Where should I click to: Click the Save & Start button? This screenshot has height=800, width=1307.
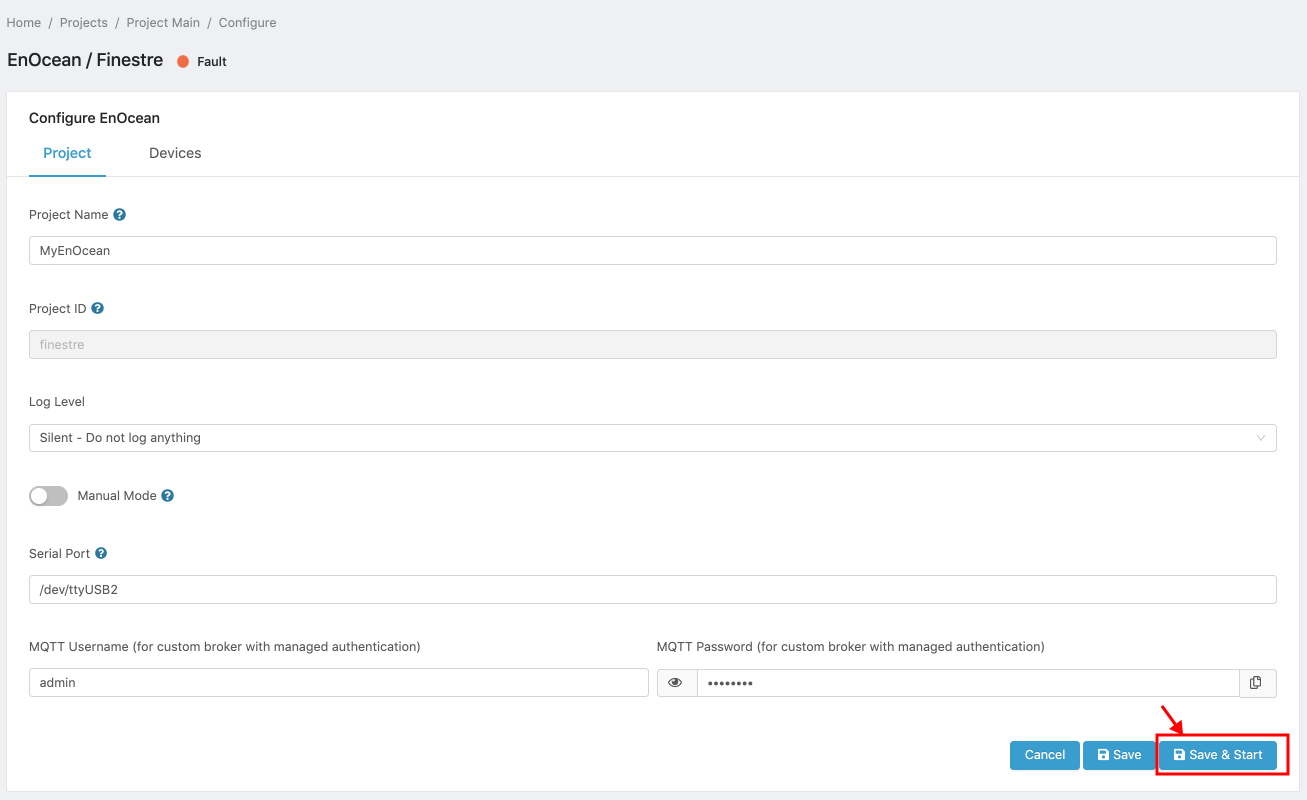click(1218, 755)
